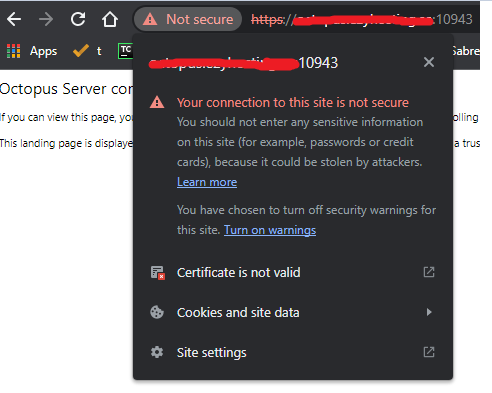Image resolution: width=492 pixels, height=393 pixels.
Task: Follow the Learn more link
Action: click(207, 182)
